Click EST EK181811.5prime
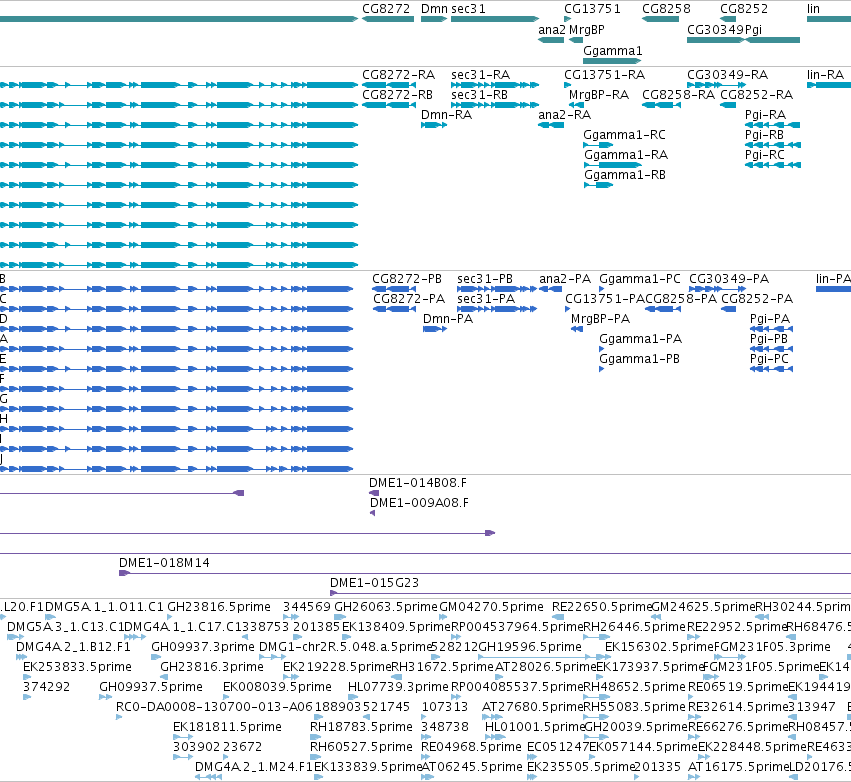The width and height of the screenshot is (851, 782). tap(227, 727)
